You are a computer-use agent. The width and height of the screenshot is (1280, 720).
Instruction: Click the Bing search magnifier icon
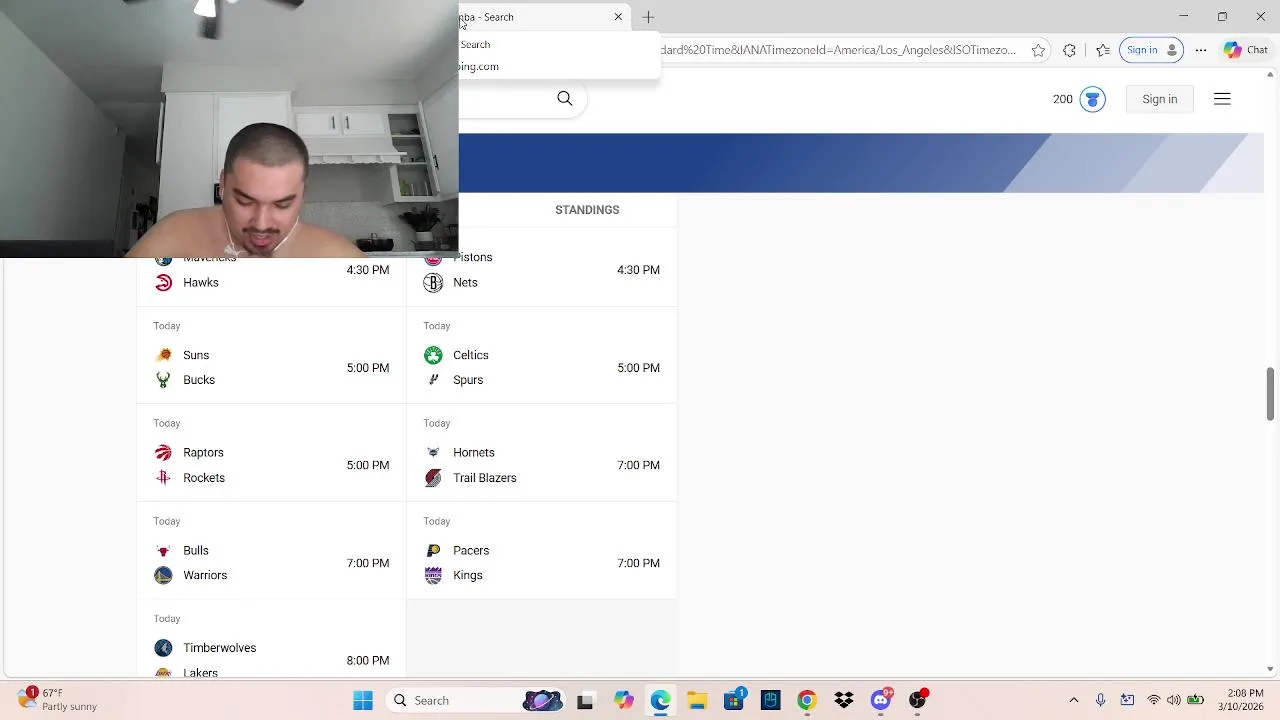click(565, 98)
